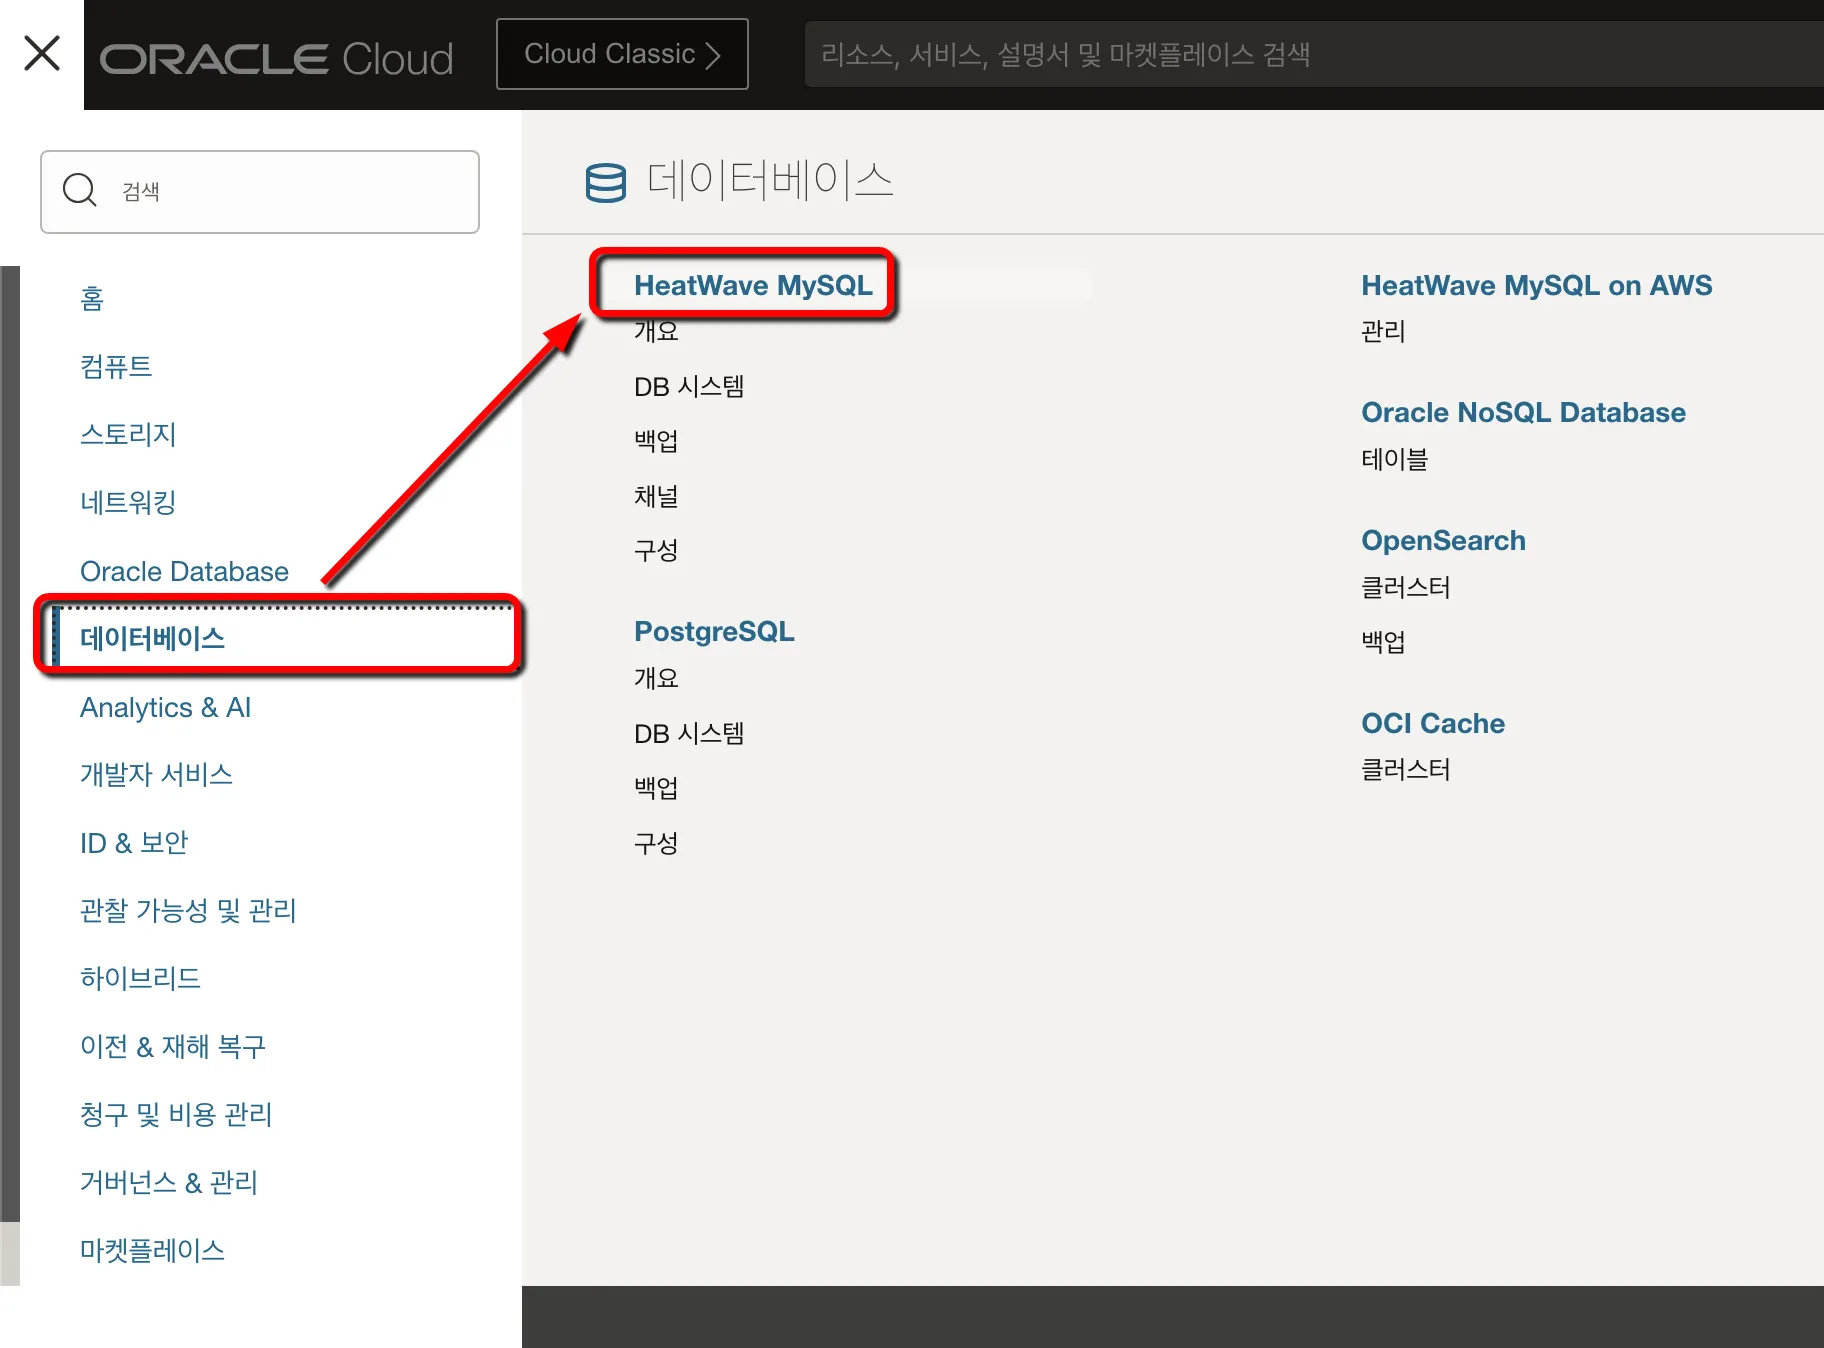Viewport: 1824px width, 1348px height.
Task: Open DB 시스템 under PostgreSQL
Action: 689,733
